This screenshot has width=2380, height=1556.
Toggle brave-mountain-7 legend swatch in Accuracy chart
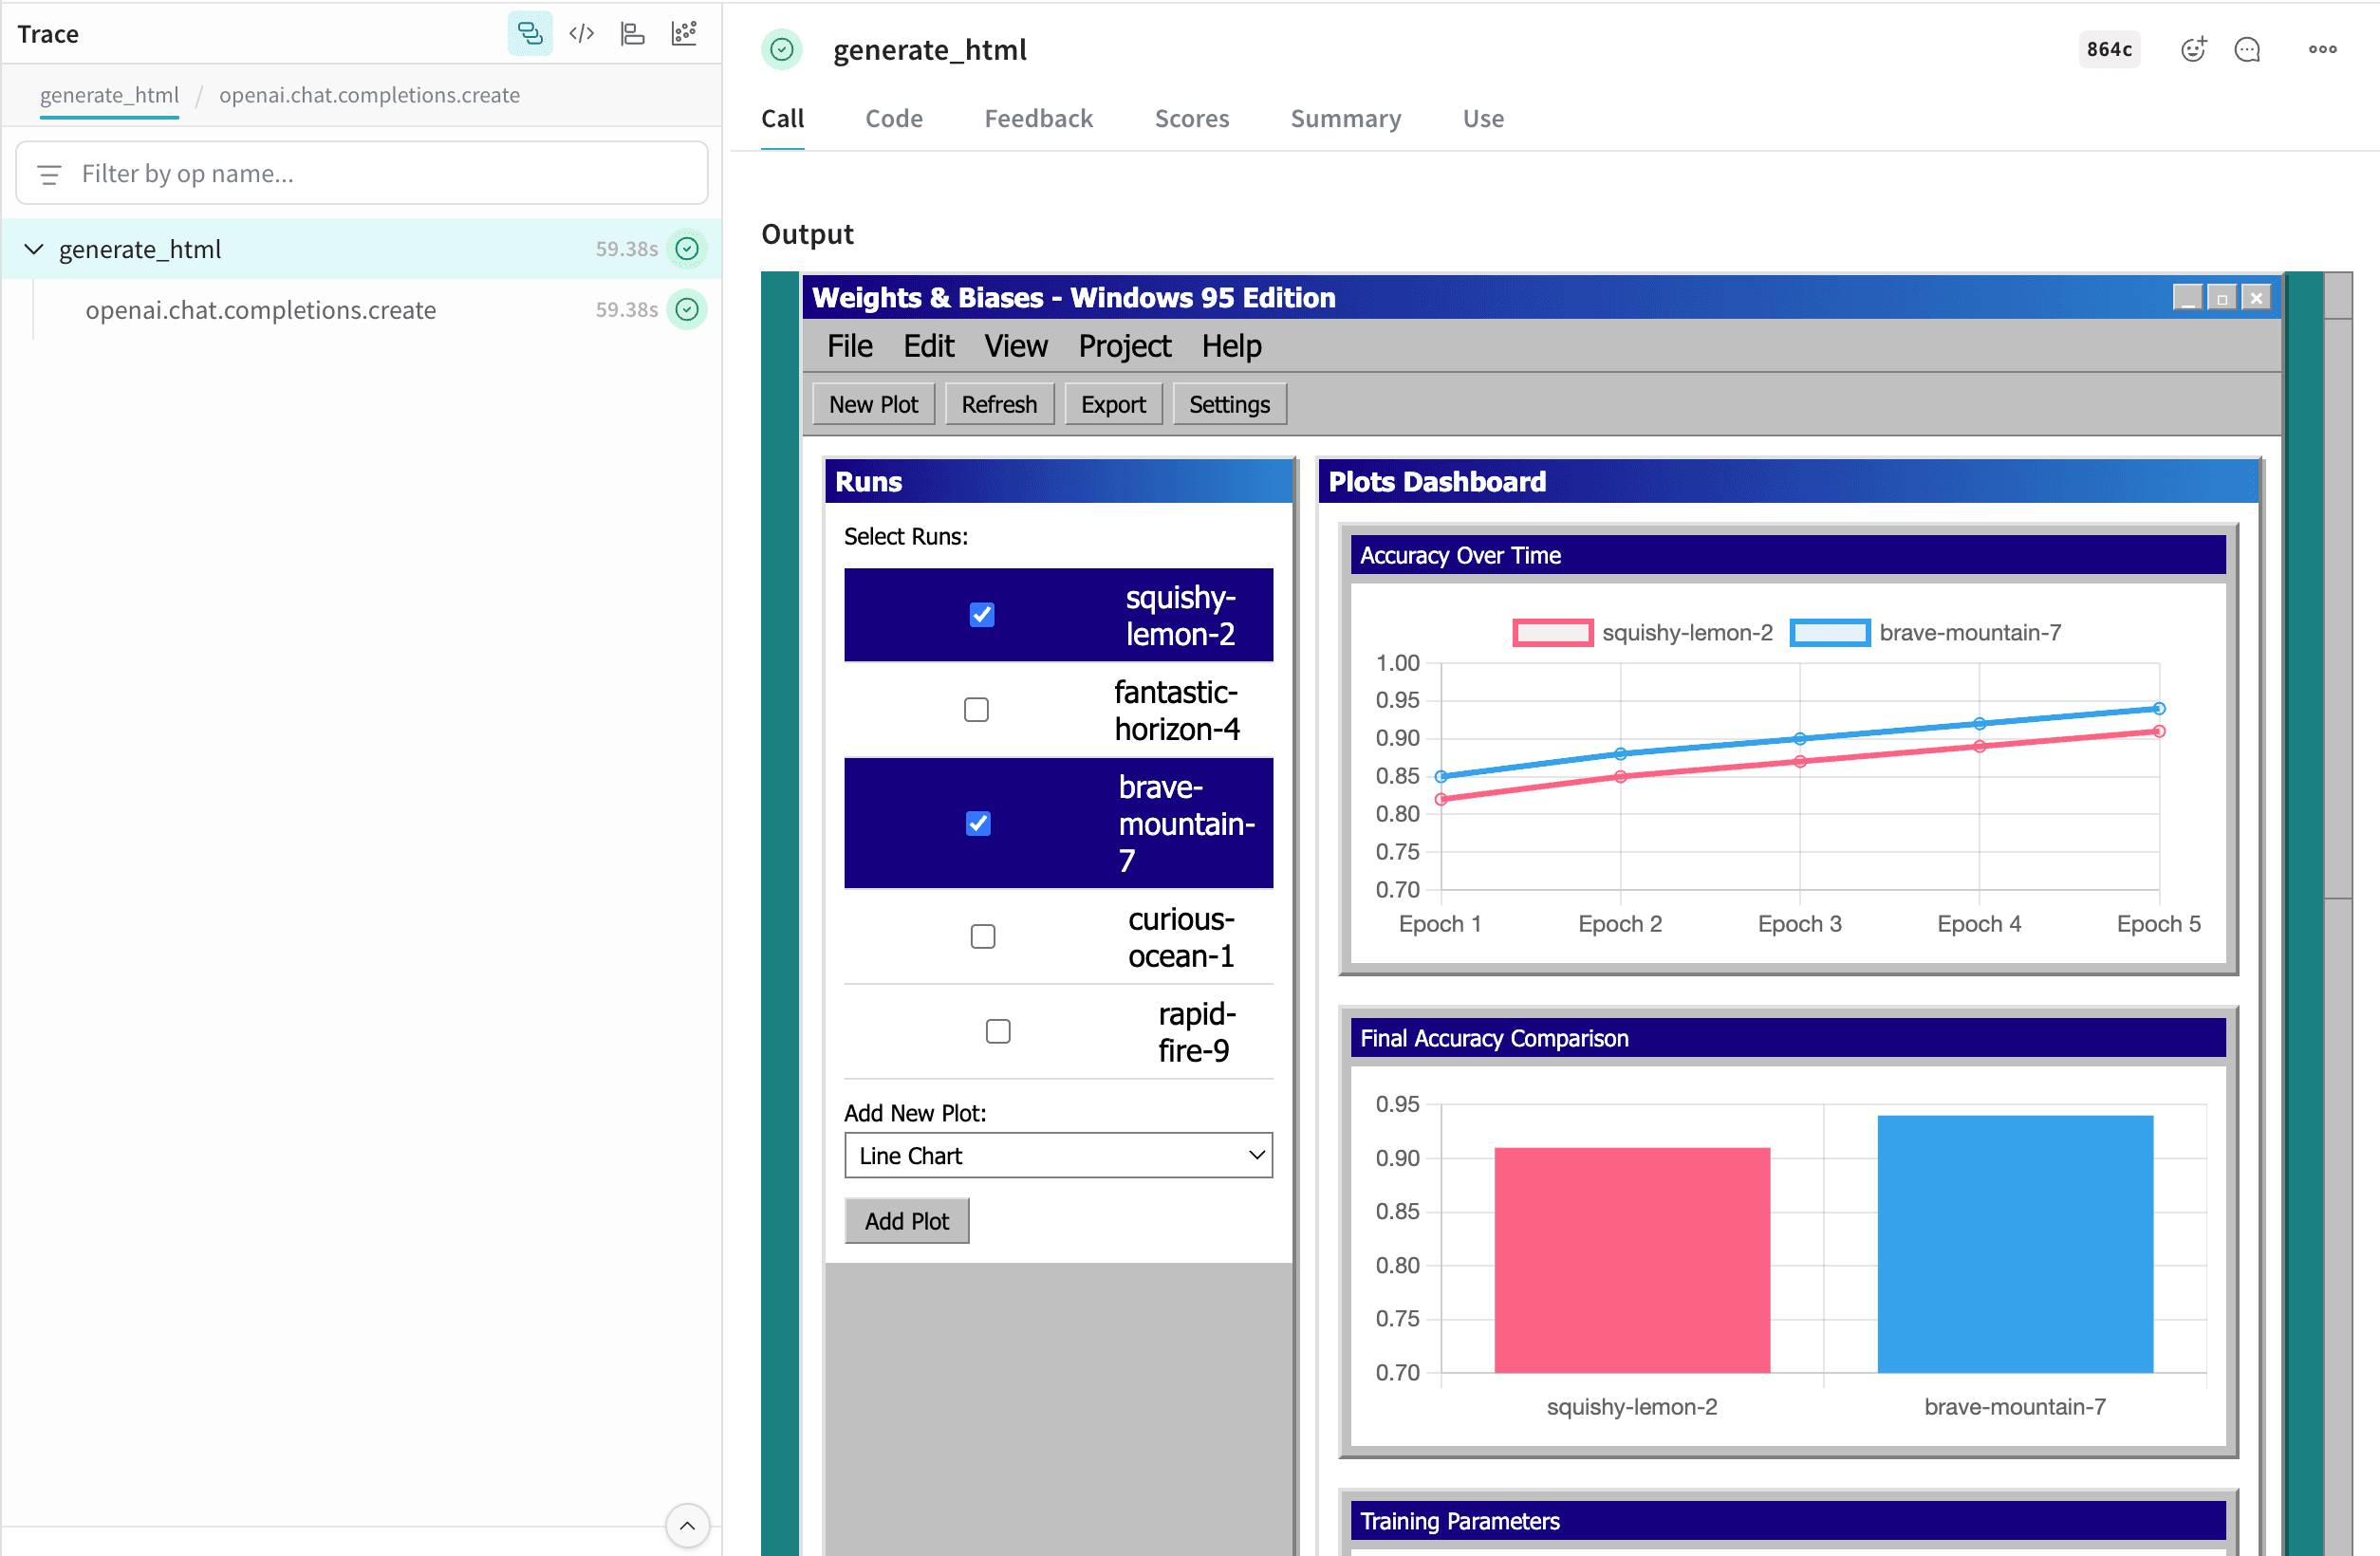tap(1829, 633)
